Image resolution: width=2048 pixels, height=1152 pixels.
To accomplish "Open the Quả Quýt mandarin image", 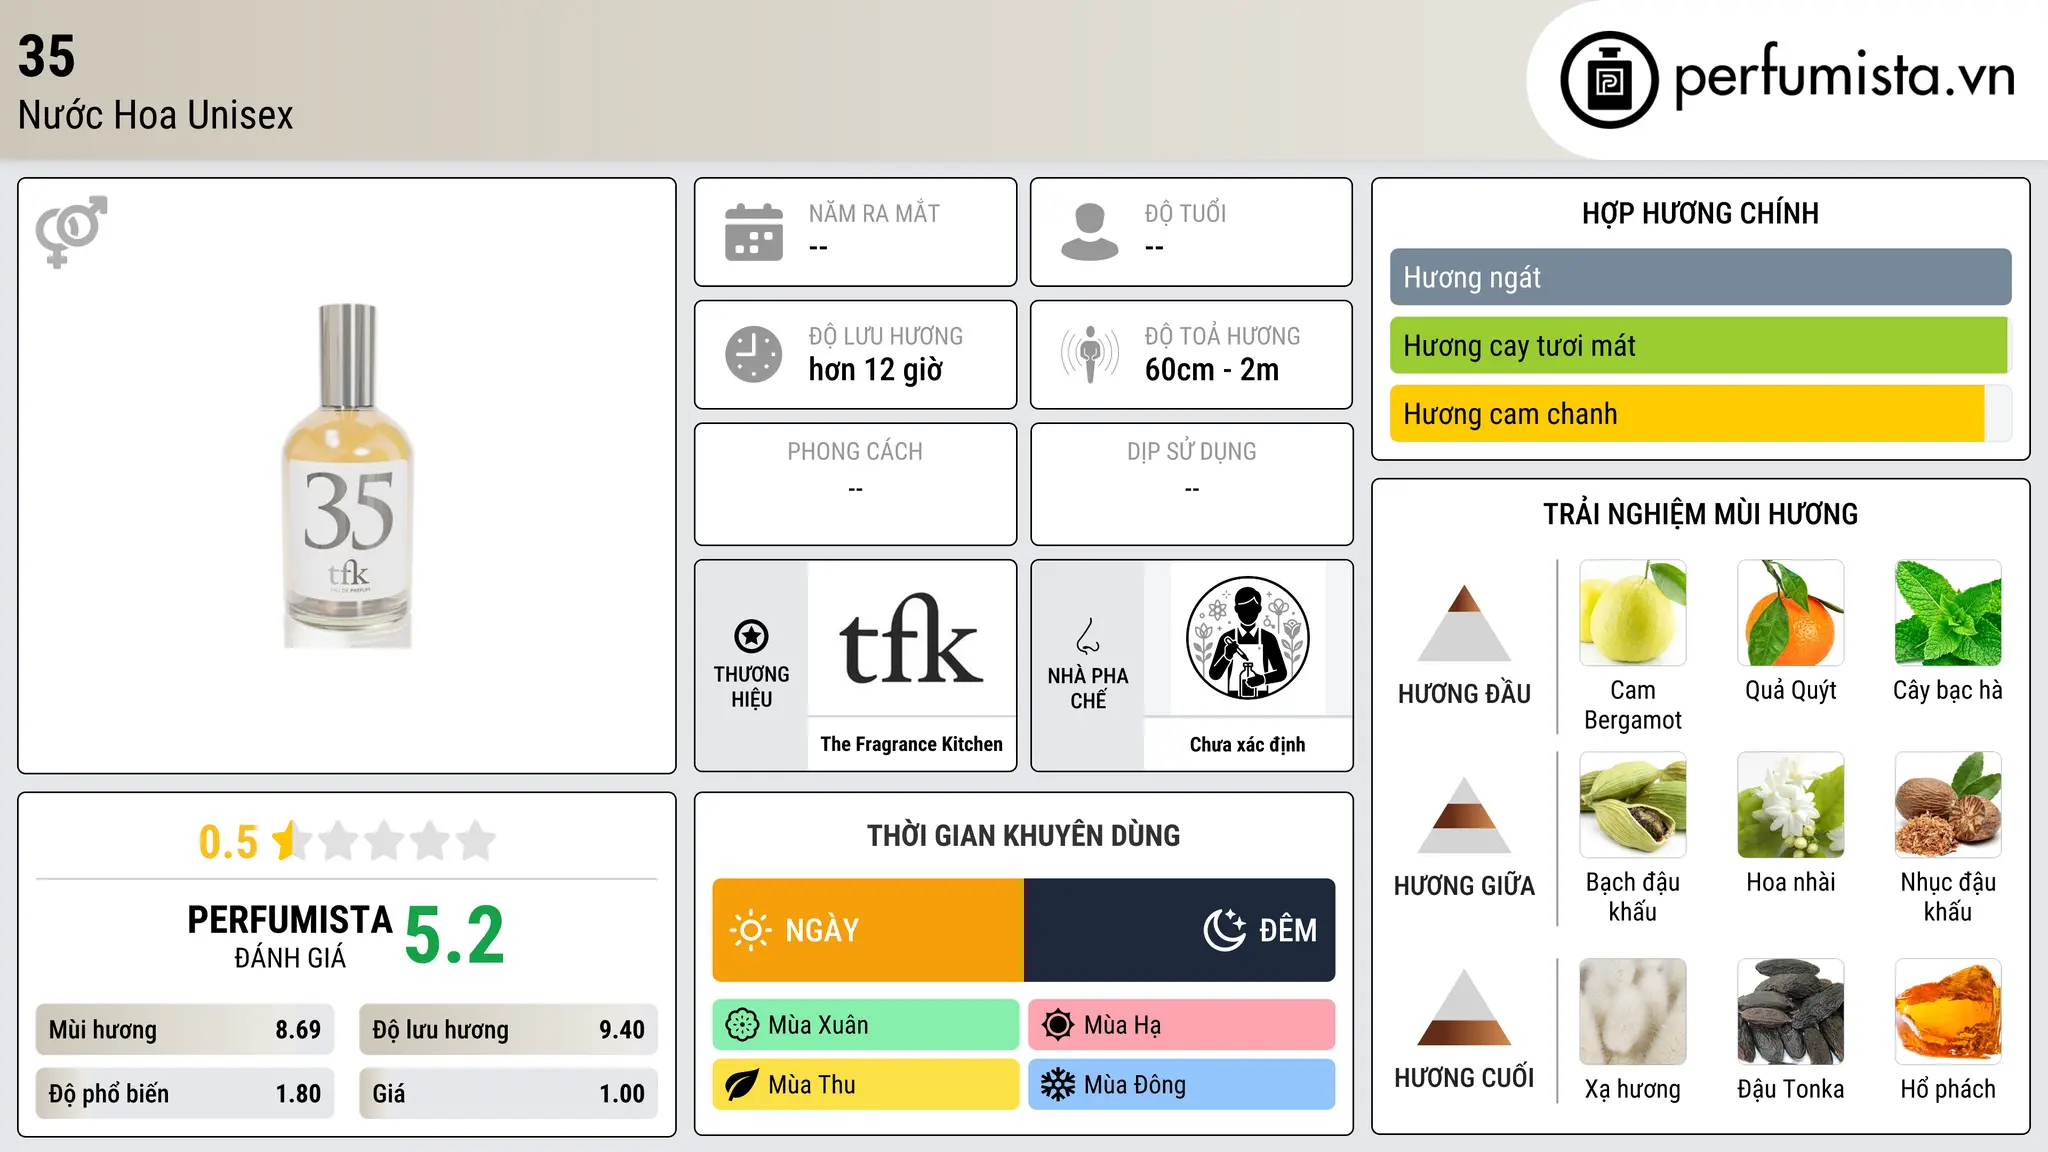I will tap(1790, 613).
